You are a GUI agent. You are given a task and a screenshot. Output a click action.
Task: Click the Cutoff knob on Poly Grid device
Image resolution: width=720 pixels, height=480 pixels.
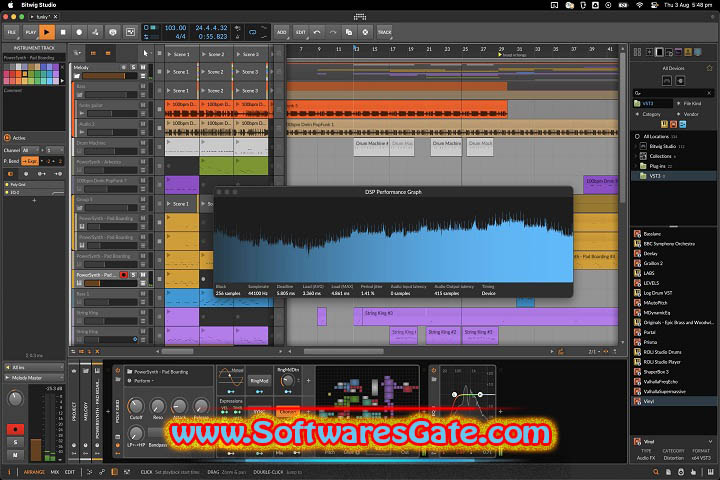tap(136, 406)
